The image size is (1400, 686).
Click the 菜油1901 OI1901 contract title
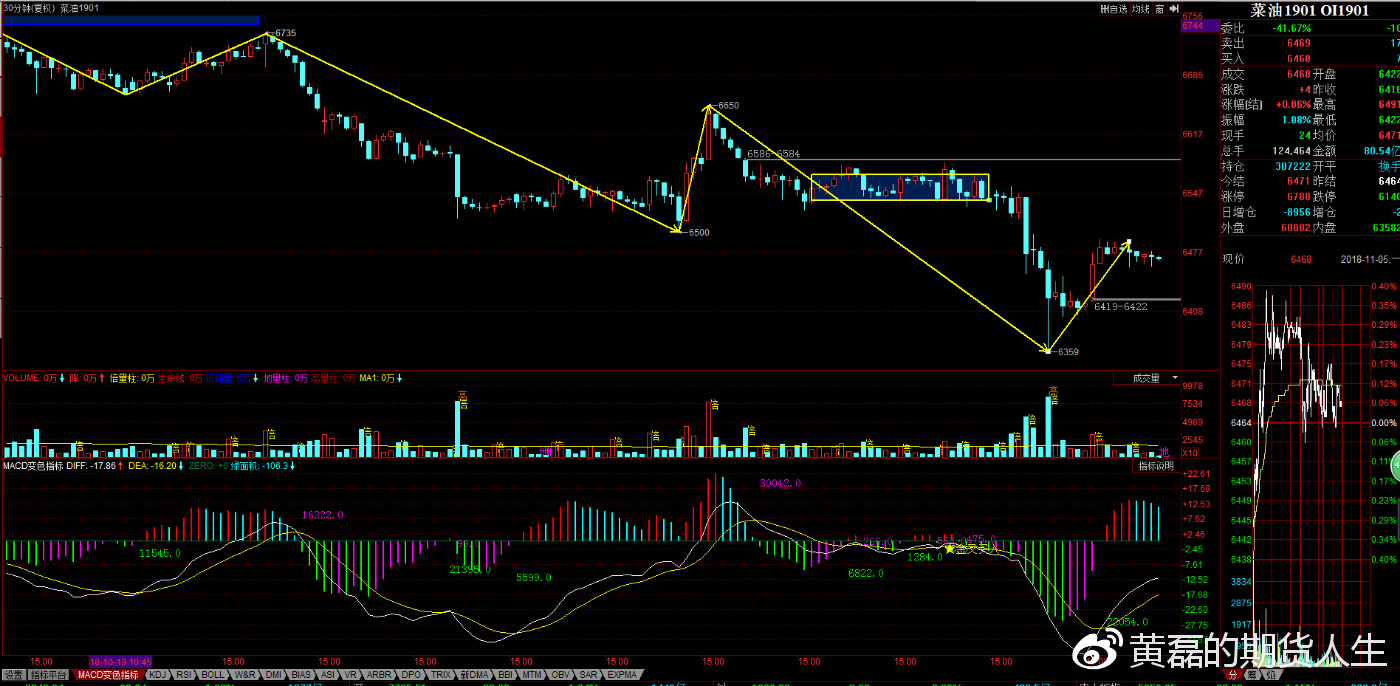click(x=1310, y=10)
